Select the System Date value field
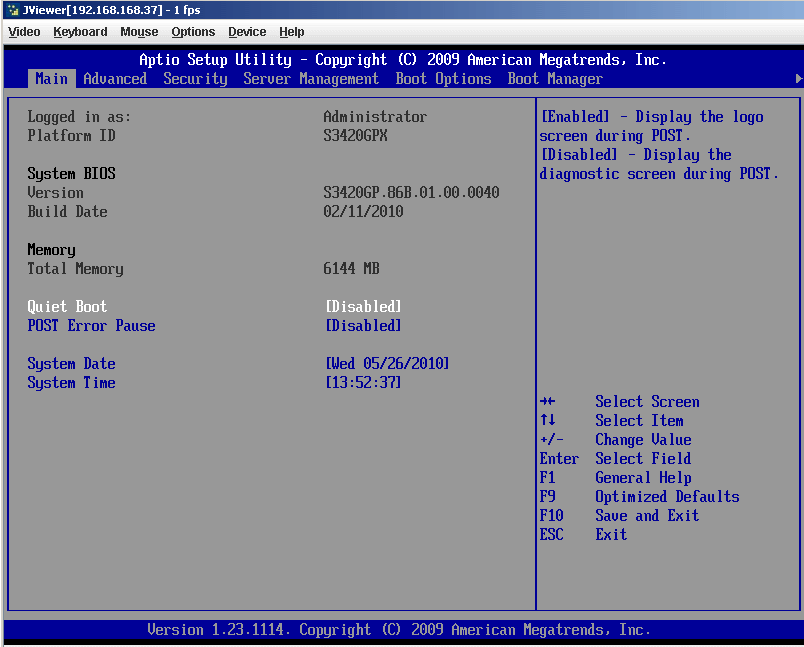Viewport: 804px width, 647px height. point(387,364)
